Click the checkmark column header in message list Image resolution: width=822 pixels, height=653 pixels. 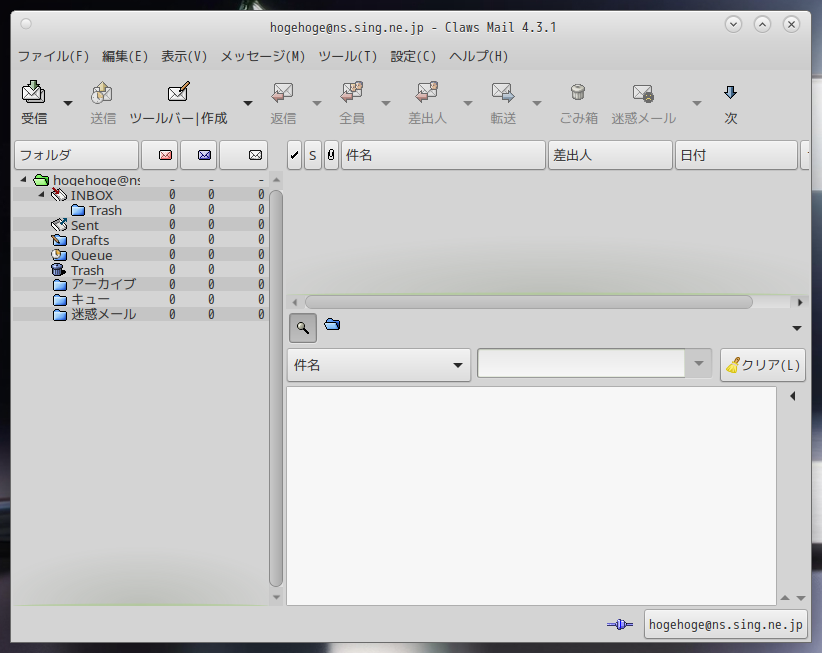tap(294, 155)
